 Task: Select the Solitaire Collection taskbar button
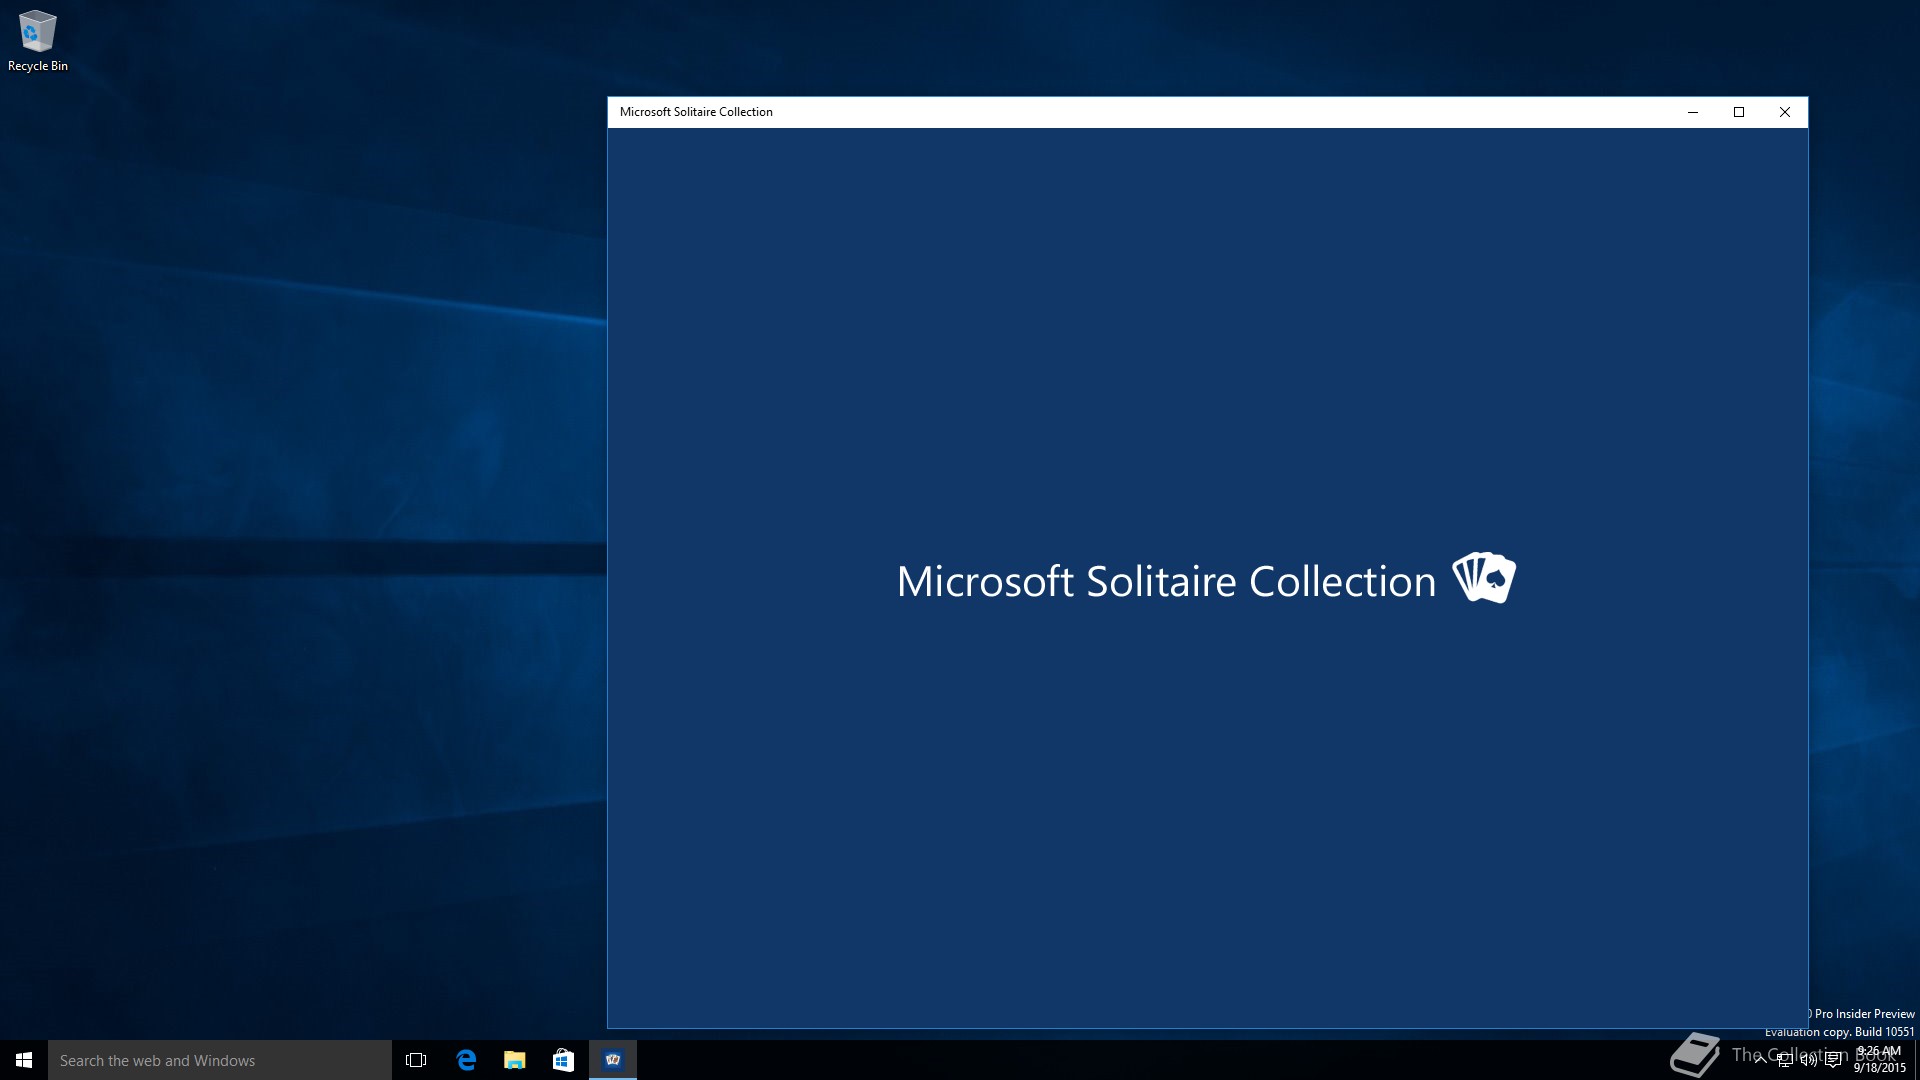pyautogui.click(x=613, y=1060)
